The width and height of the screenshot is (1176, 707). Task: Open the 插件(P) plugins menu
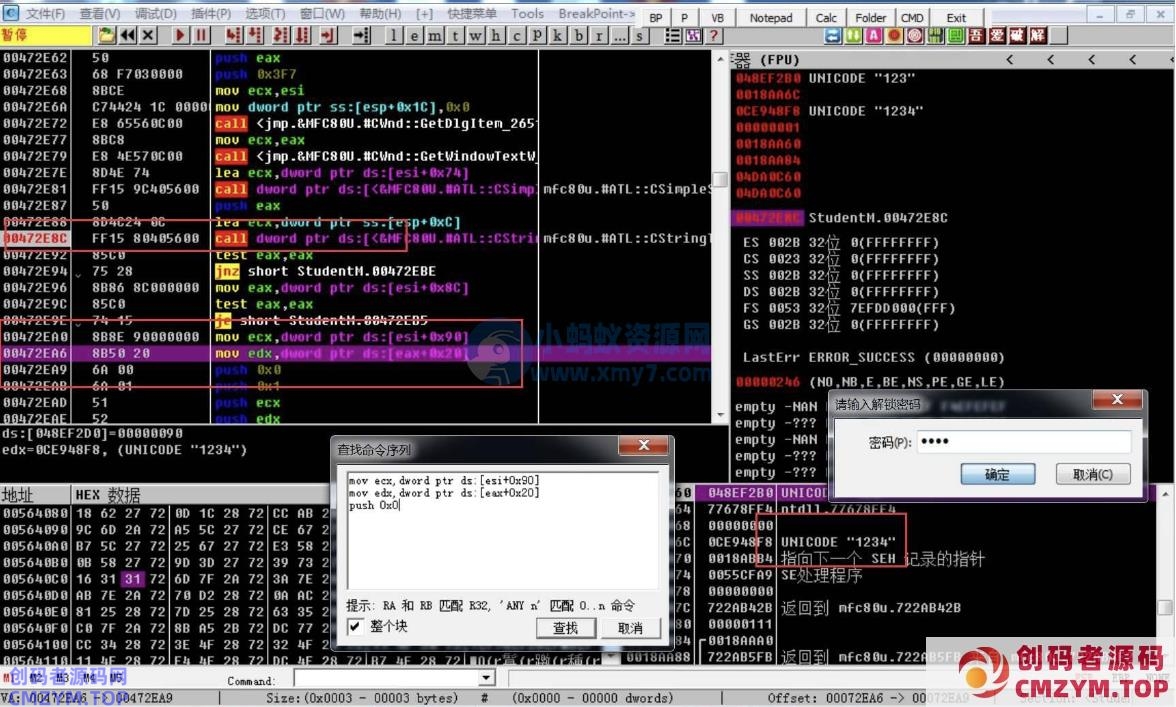tap(210, 14)
